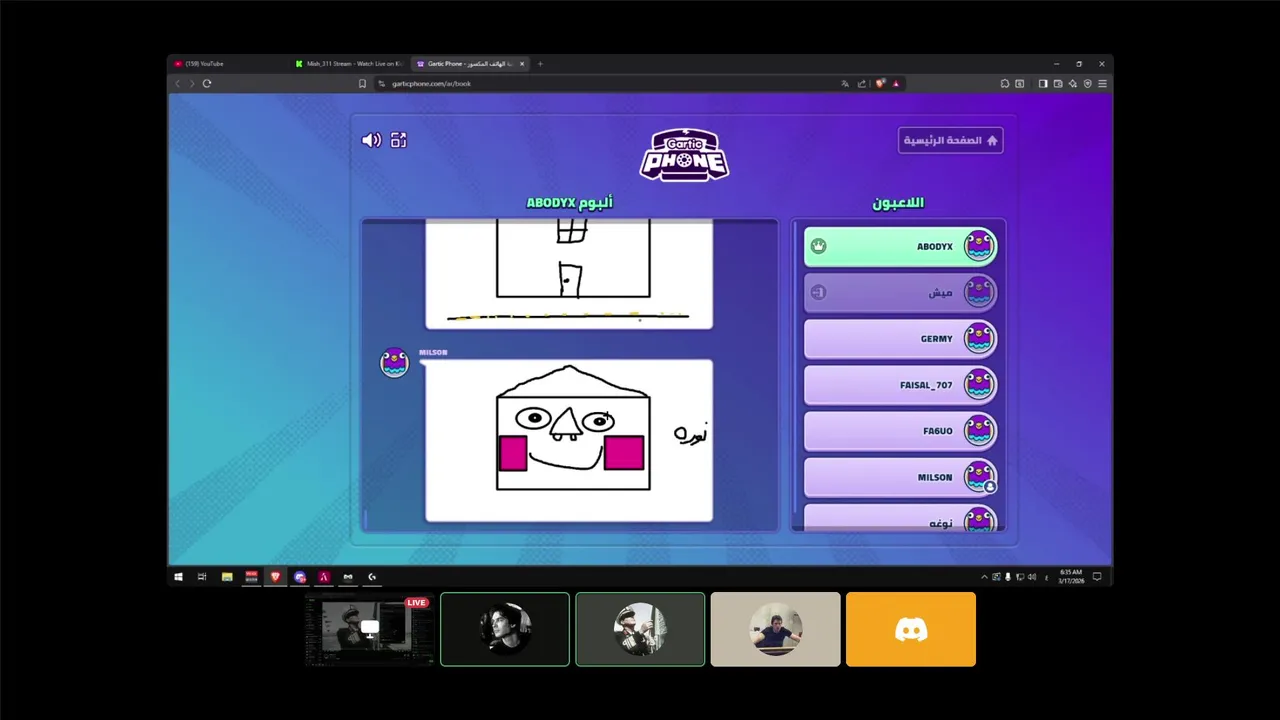
Task: Open Brave Shields lion icon
Action: (x=880, y=84)
